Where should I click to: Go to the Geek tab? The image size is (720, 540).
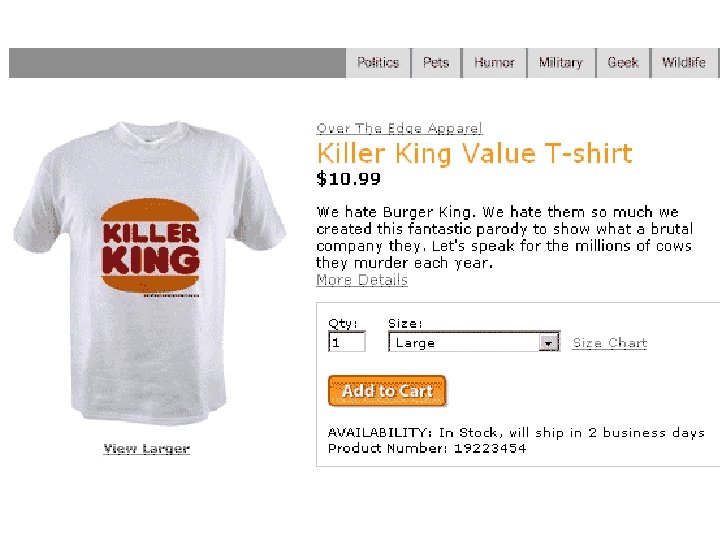click(x=623, y=62)
